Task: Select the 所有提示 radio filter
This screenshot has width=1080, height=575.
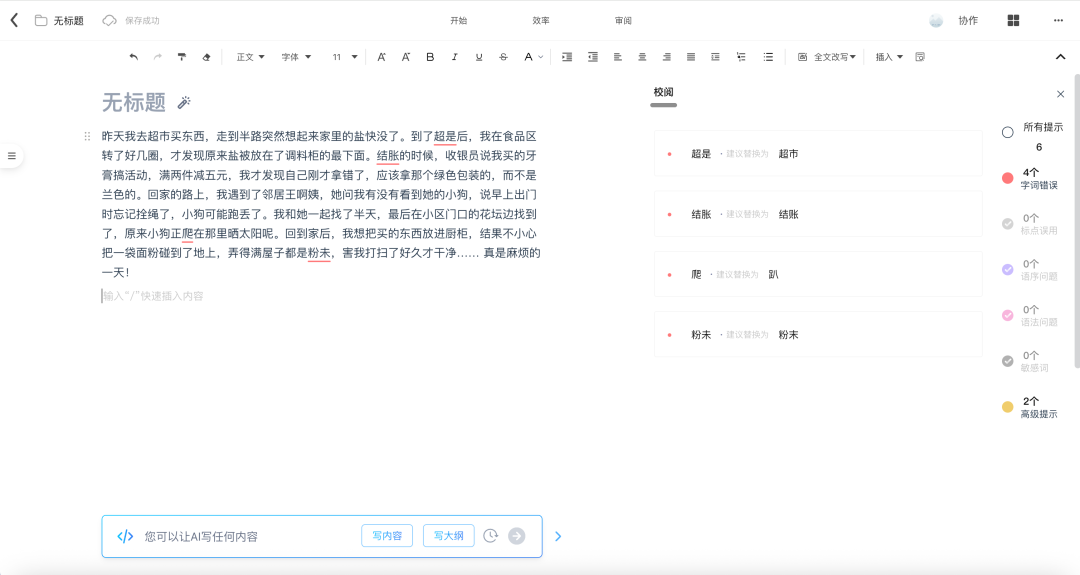Action: [1008, 132]
